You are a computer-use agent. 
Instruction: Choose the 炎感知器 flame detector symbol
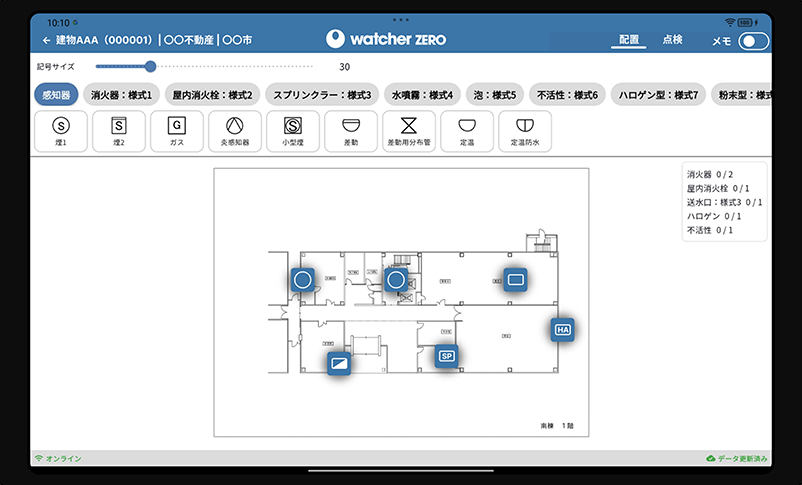(235, 131)
